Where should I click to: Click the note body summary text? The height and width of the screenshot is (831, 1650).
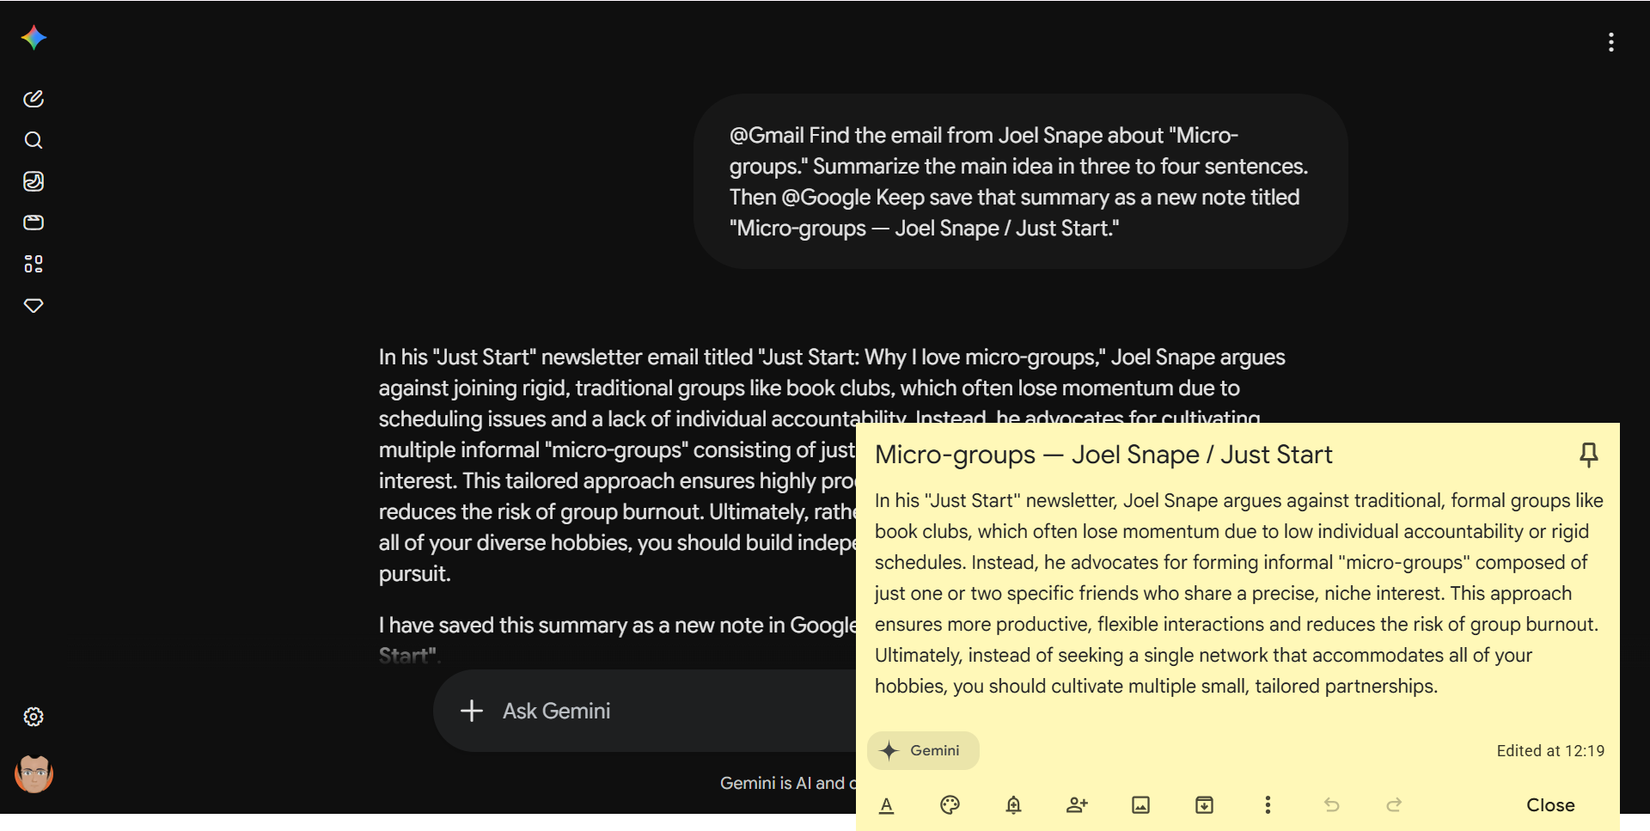click(x=1238, y=593)
